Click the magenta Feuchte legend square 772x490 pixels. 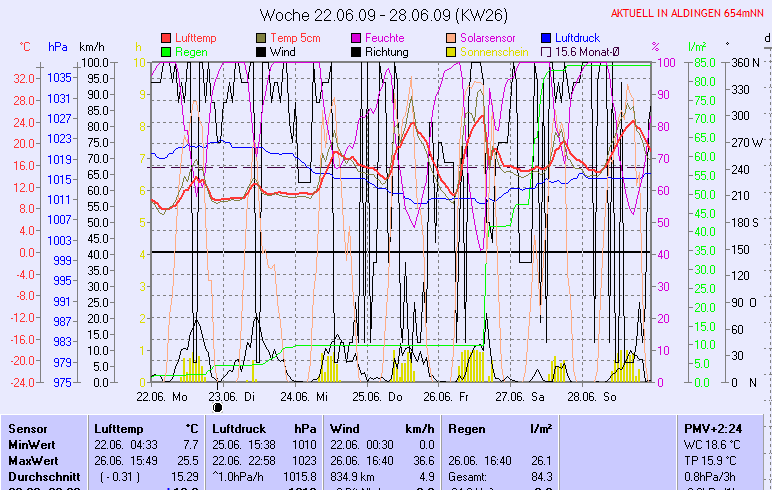click(356, 38)
